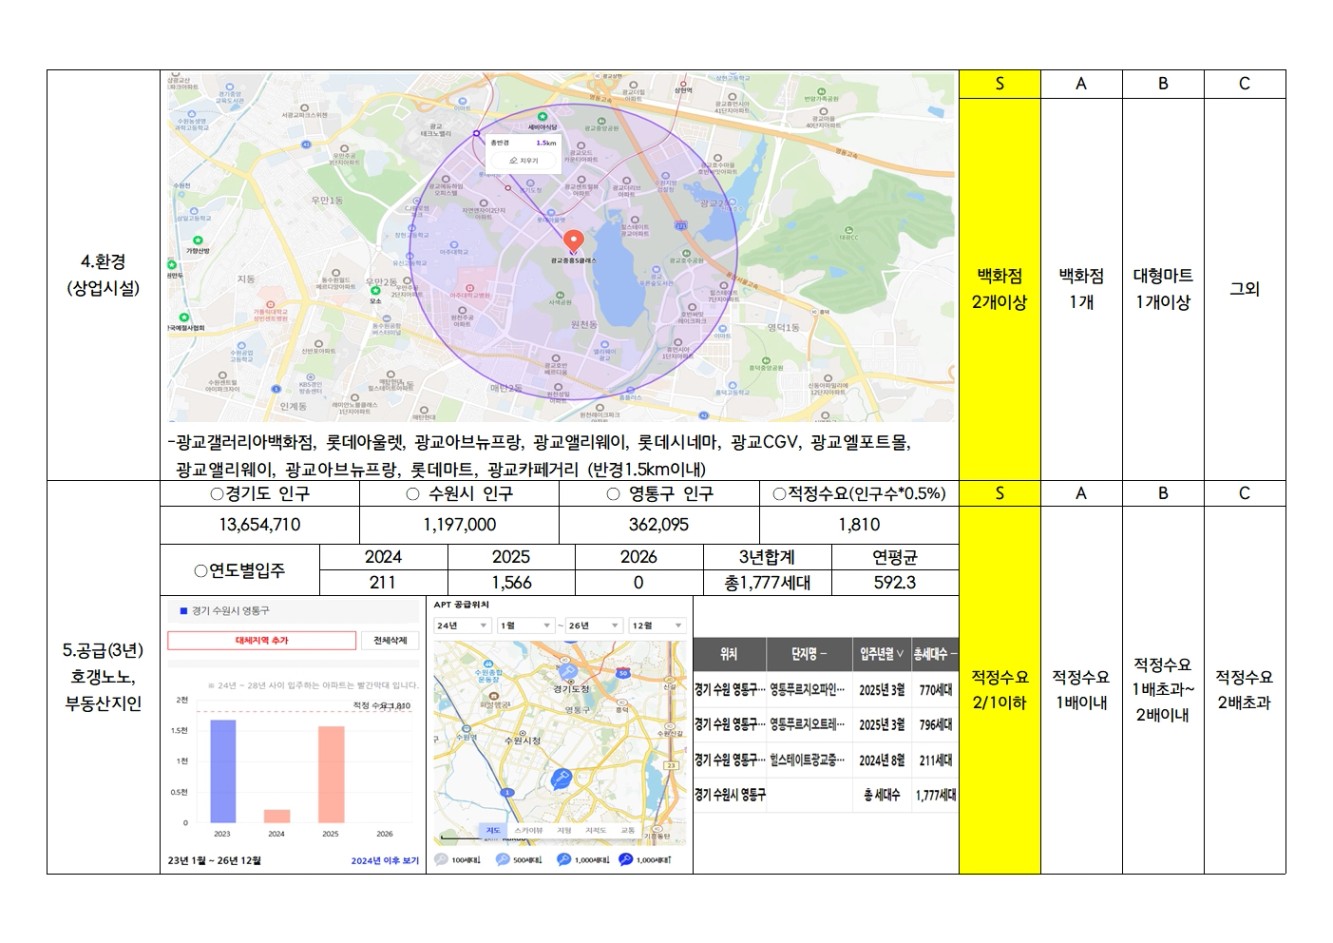
Task: Click the blue key marker near 경기도청
Action: click(x=567, y=672)
